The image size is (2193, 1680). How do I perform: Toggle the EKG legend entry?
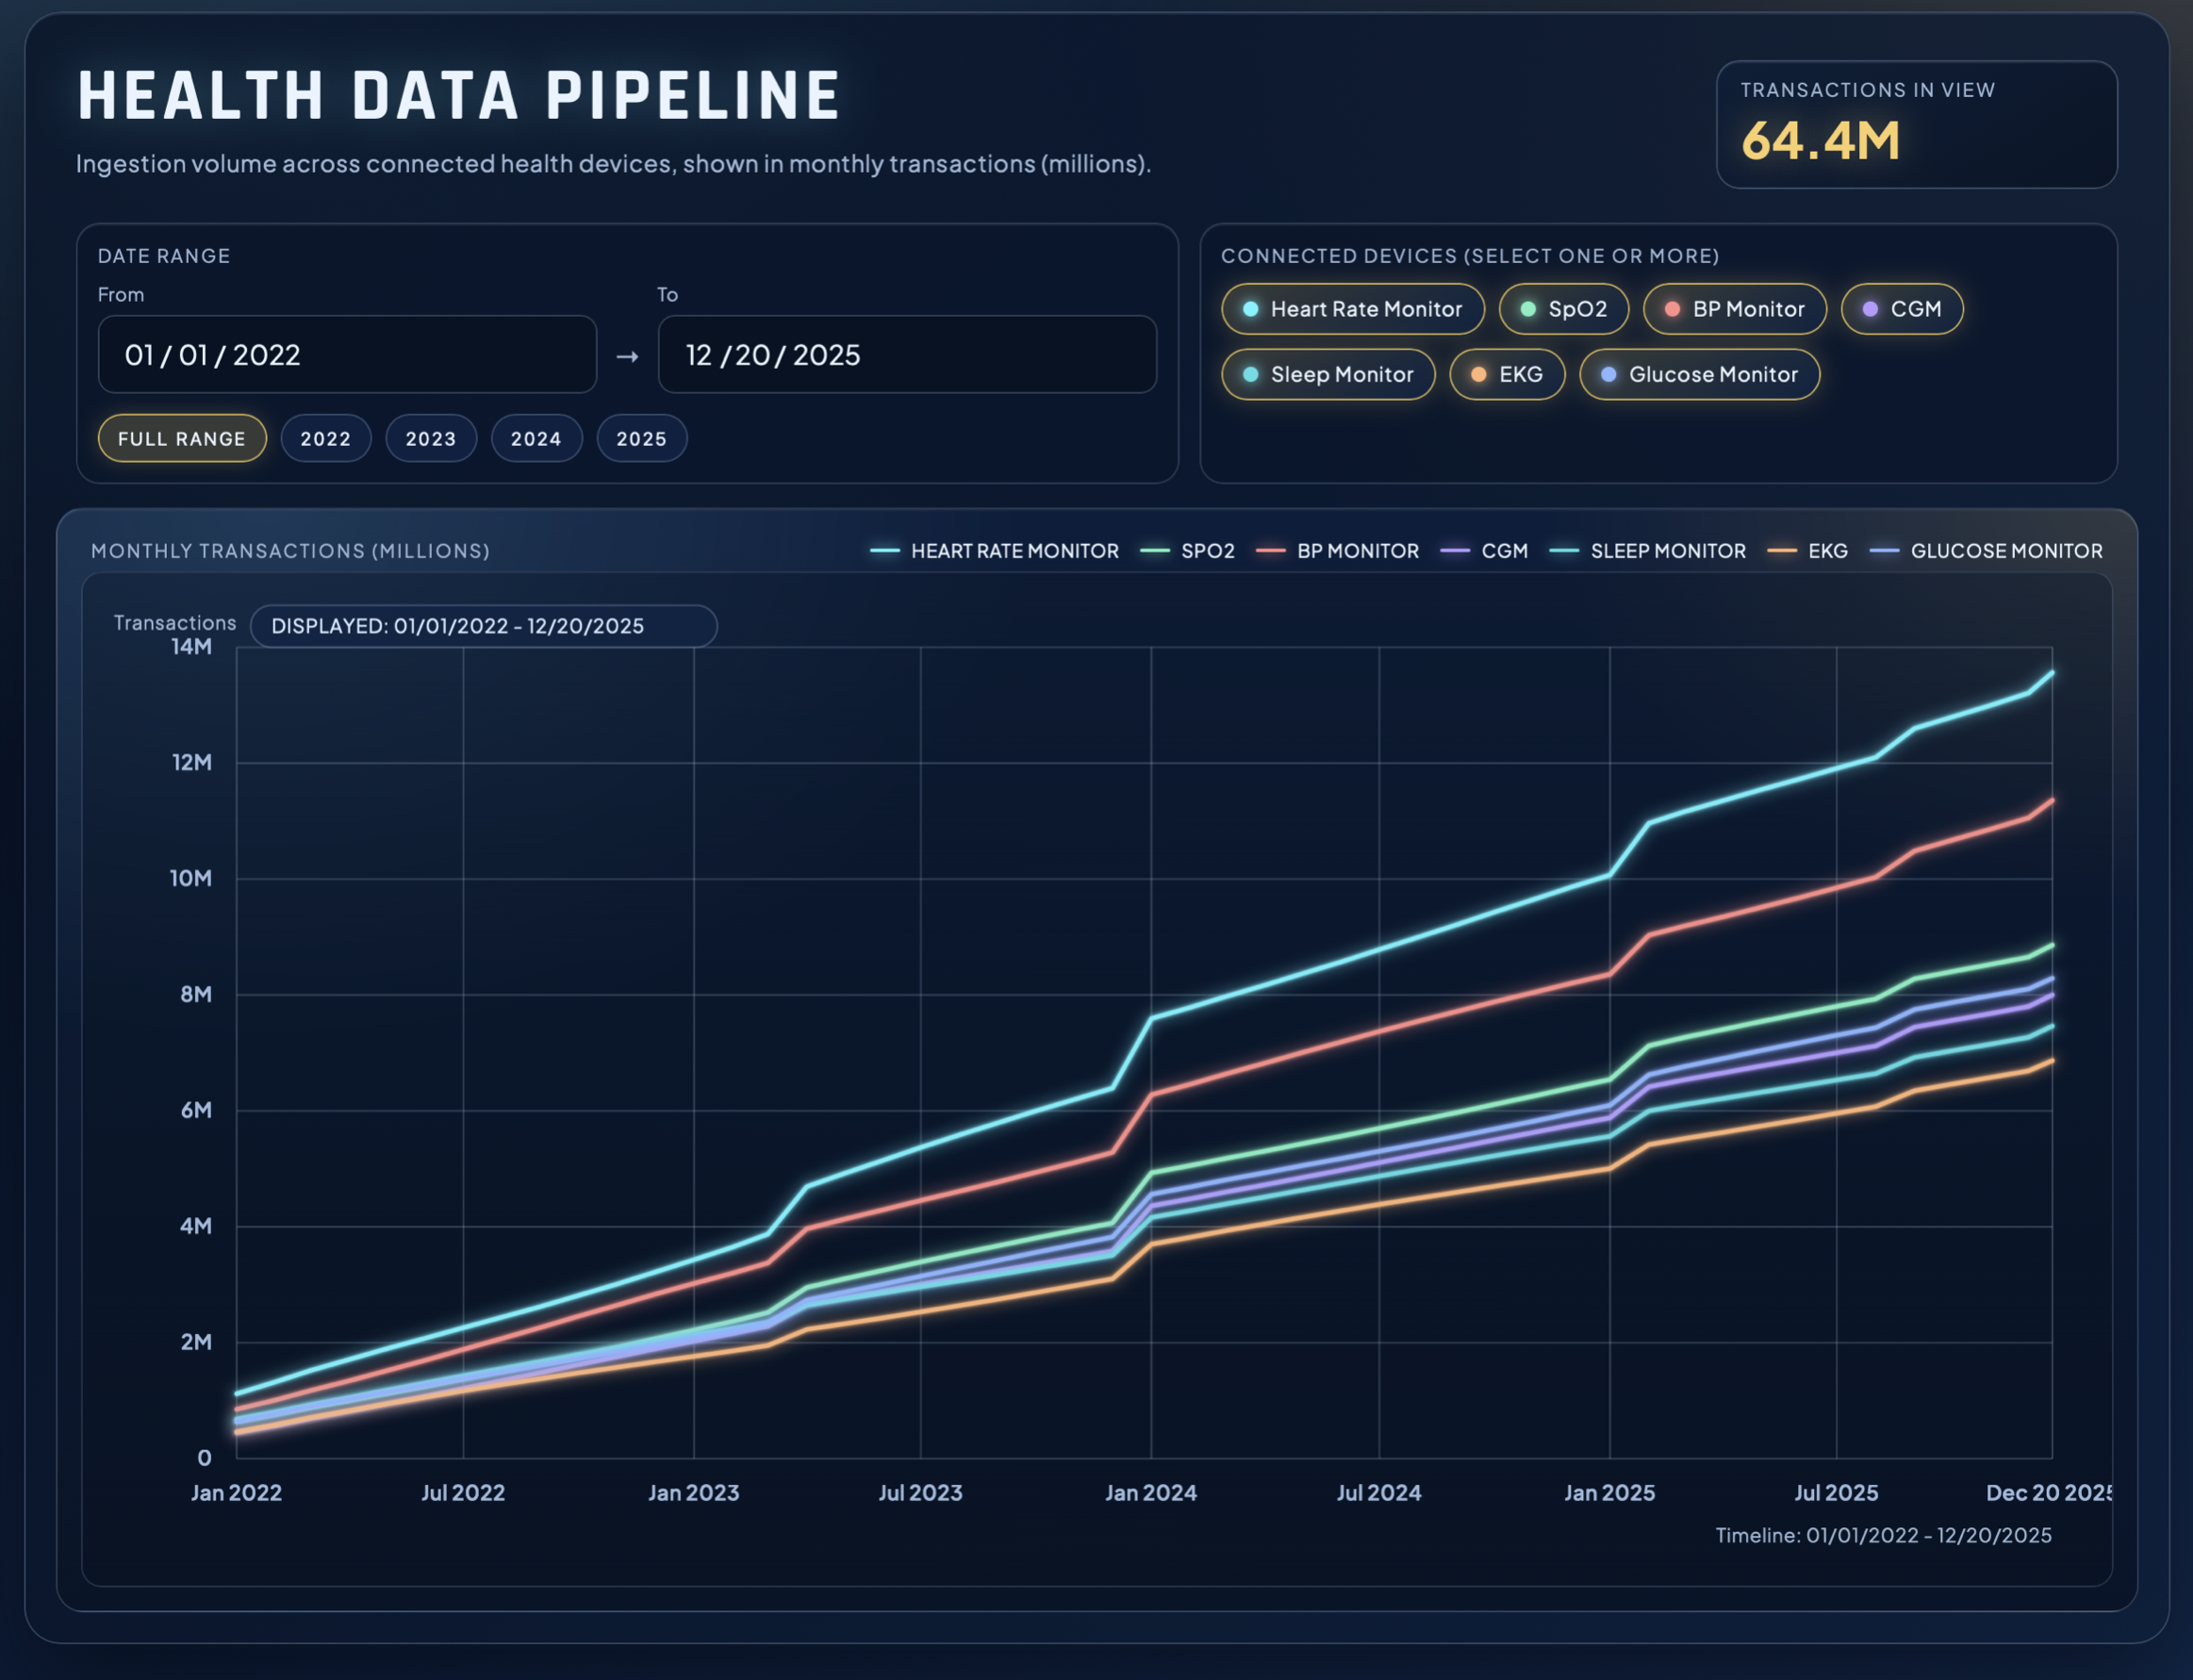[x=1812, y=551]
